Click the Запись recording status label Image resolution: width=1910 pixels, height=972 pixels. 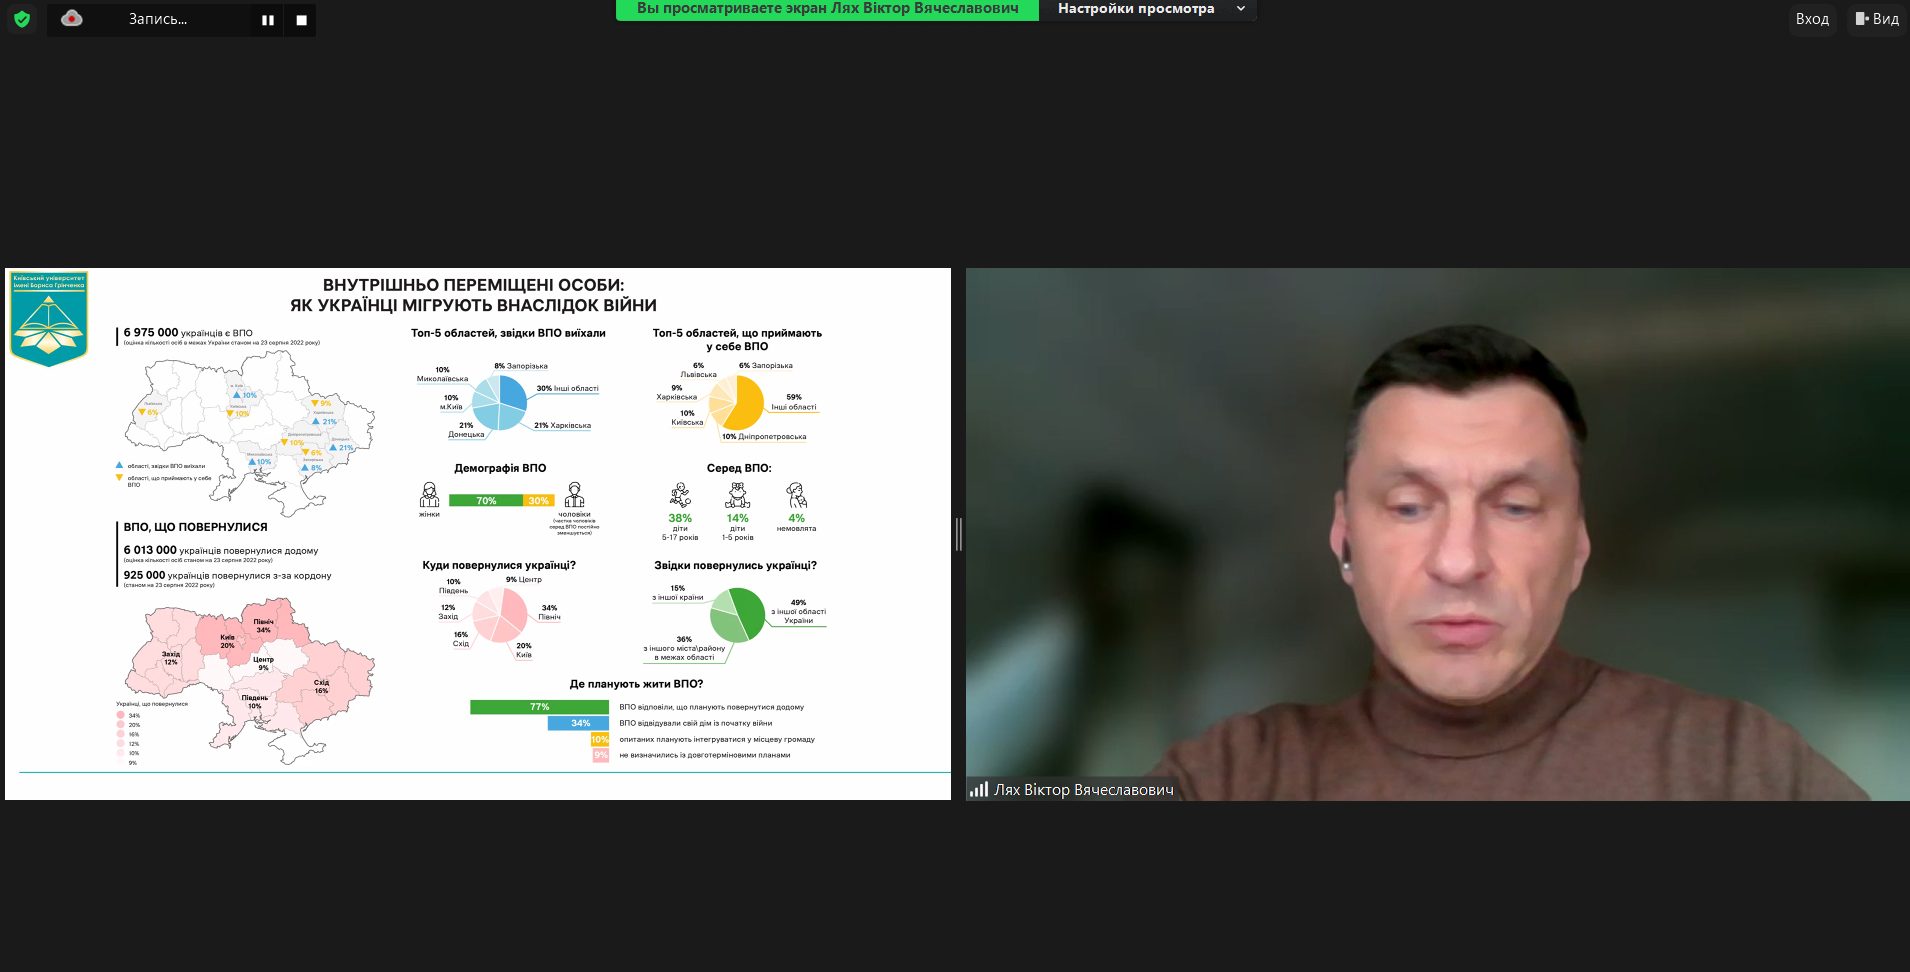pos(157,19)
